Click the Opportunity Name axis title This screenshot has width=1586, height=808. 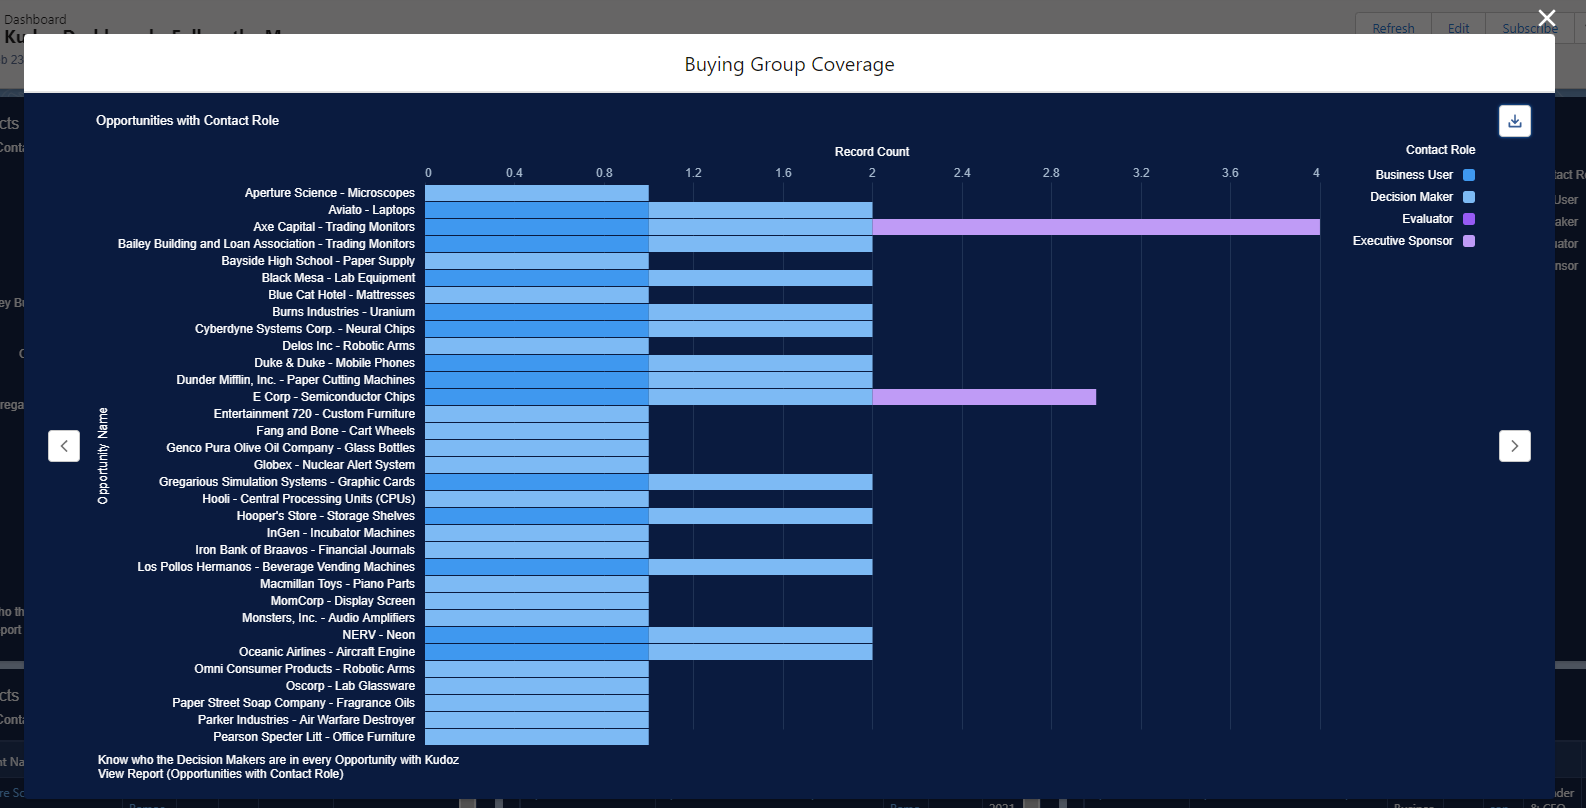pyautogui.click(x=103, y=456)
